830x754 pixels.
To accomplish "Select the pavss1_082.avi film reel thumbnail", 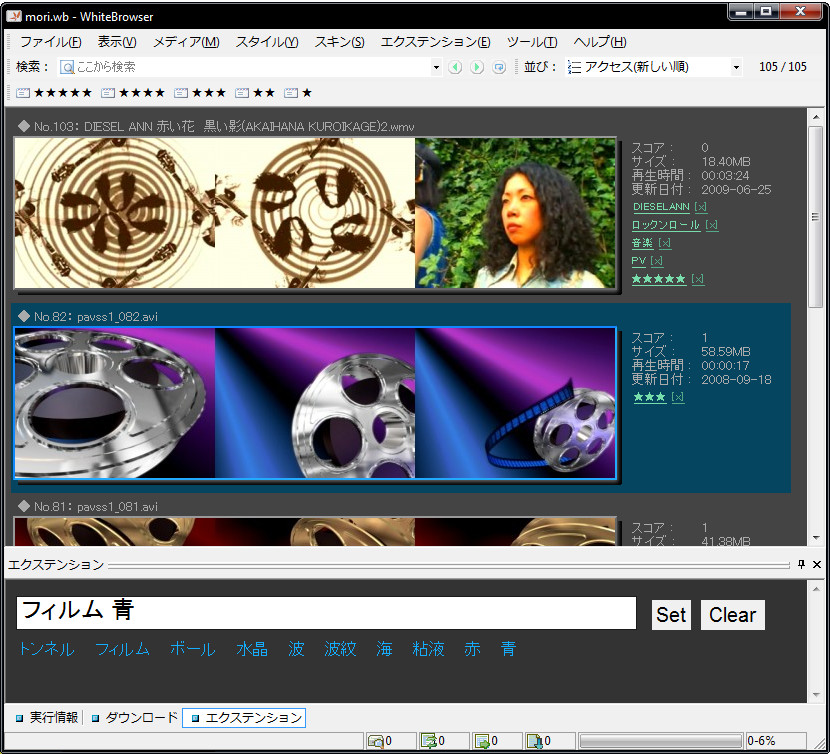I will pyautogui.click(x=315, y=403).
